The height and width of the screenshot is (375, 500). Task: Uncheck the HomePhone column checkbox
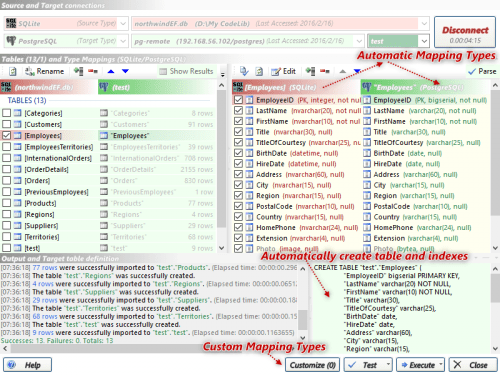click(238, 227)
